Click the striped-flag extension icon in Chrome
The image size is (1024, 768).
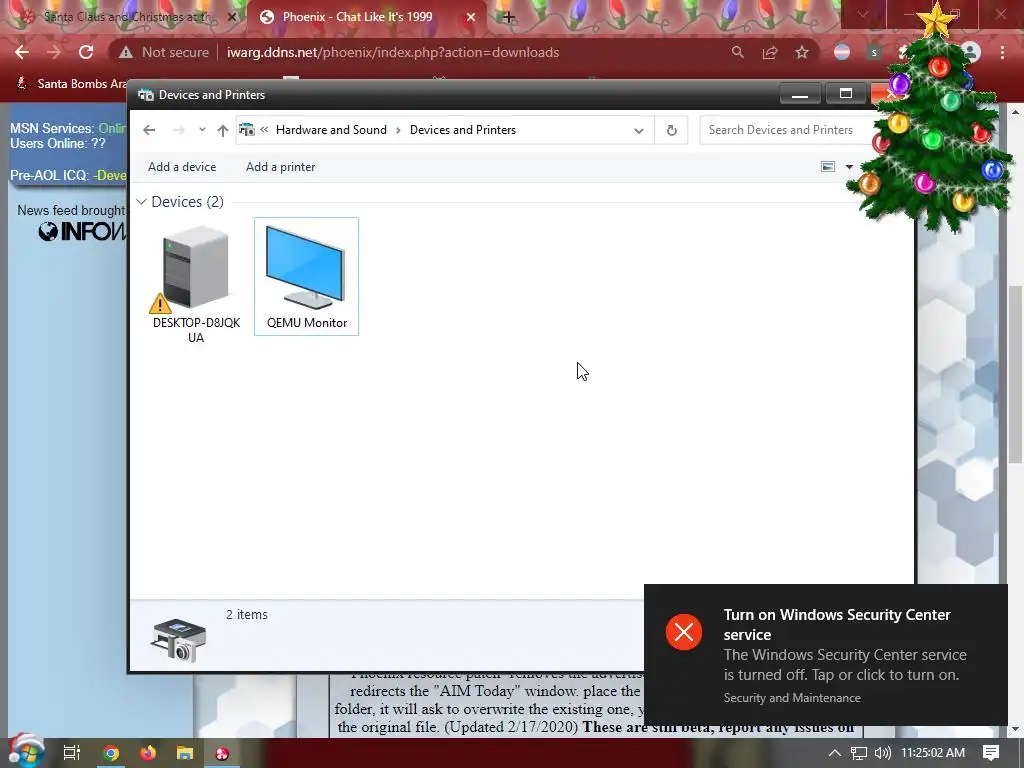pyautogui.click(x=842, y=52)
